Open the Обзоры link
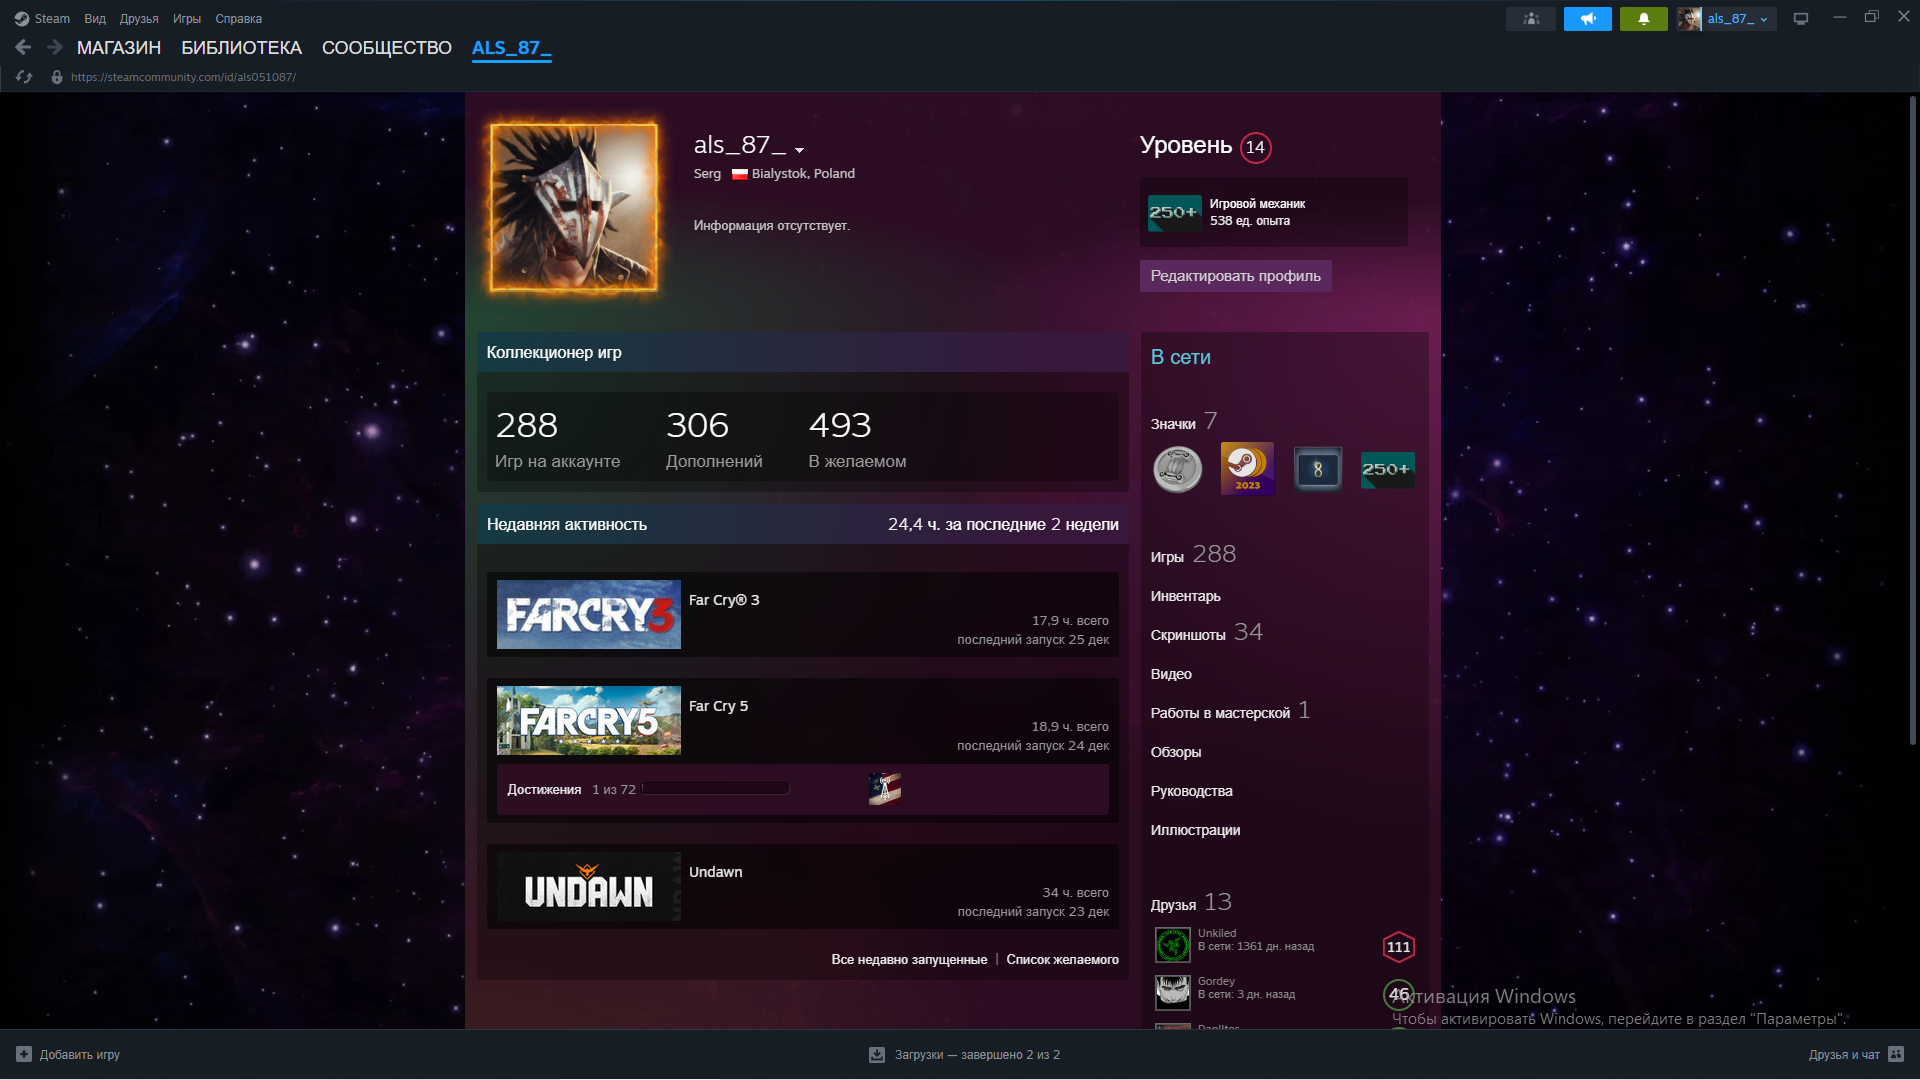The height and width of the screenshot is (1080, 1920). tap(1176, 752)
